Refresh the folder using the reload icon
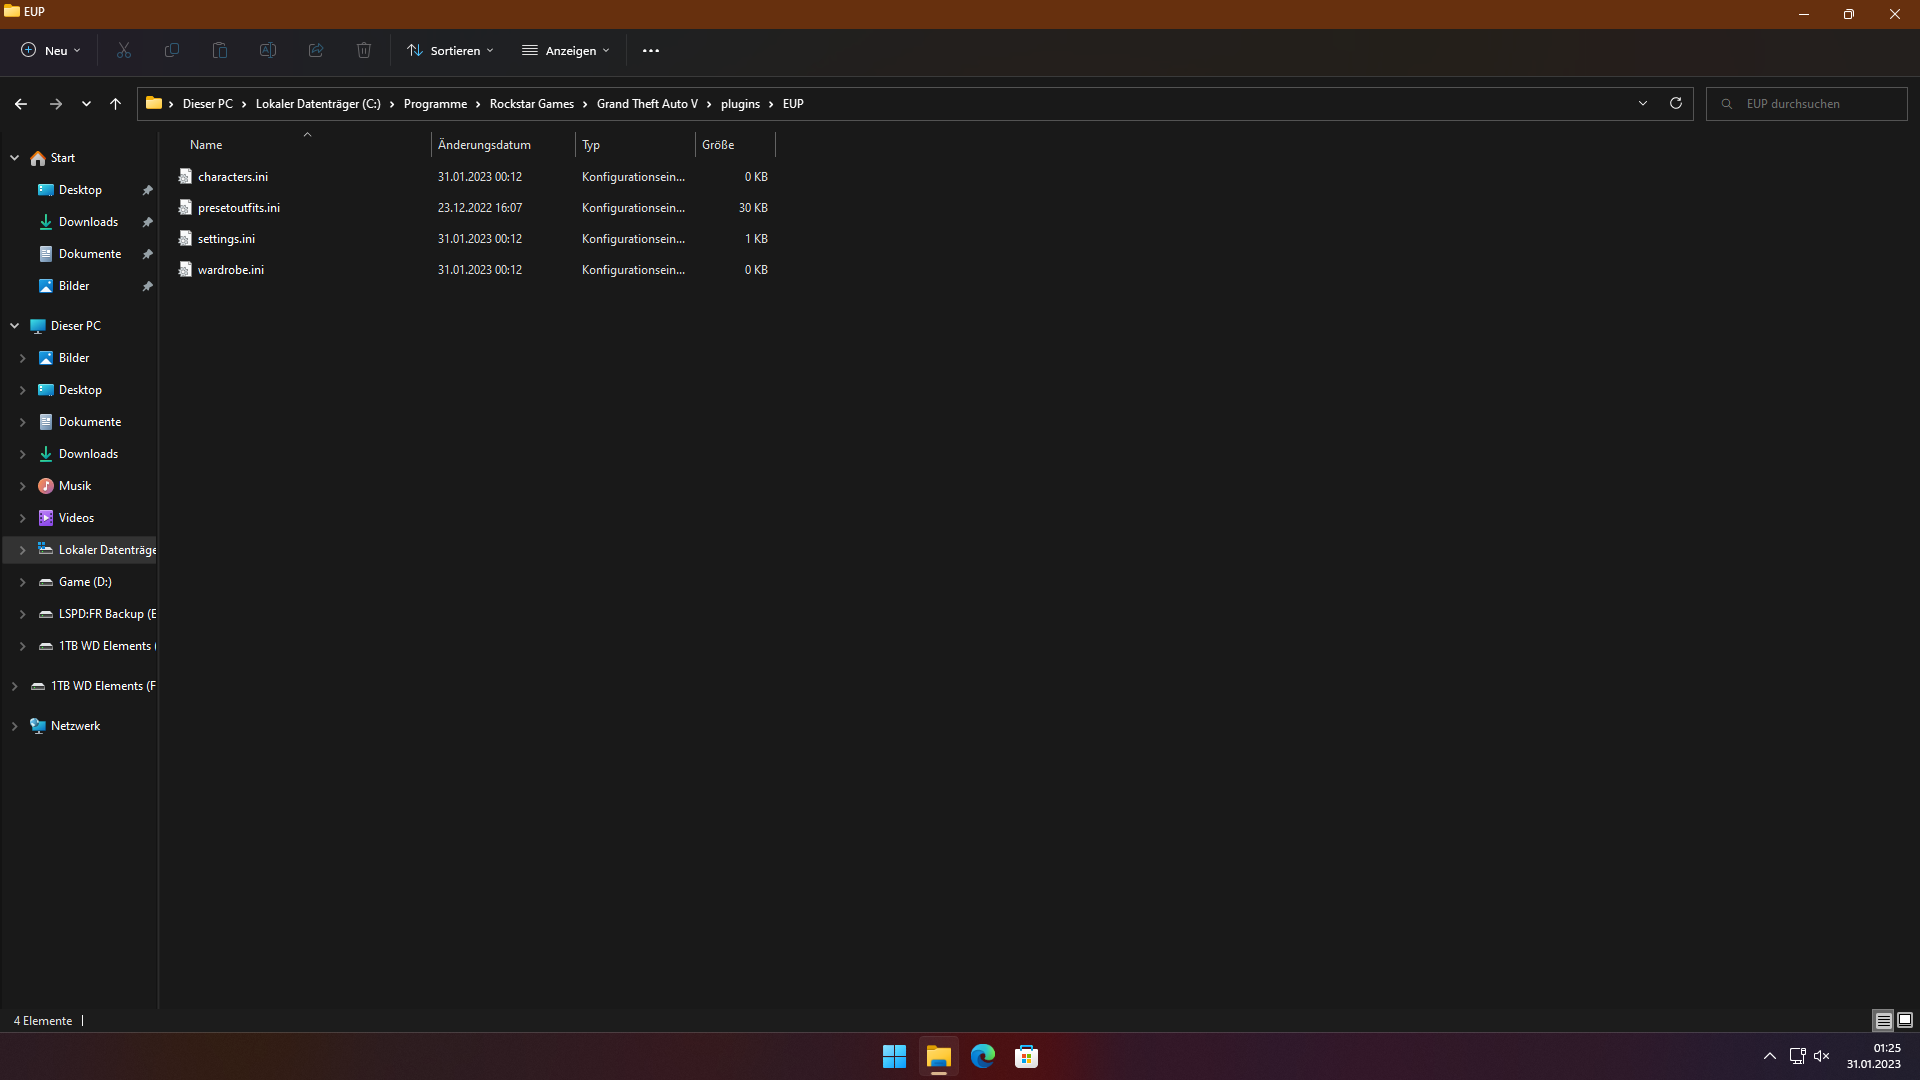The height and width of the screenshot is (1080, 1920). tap(1676, 103)
